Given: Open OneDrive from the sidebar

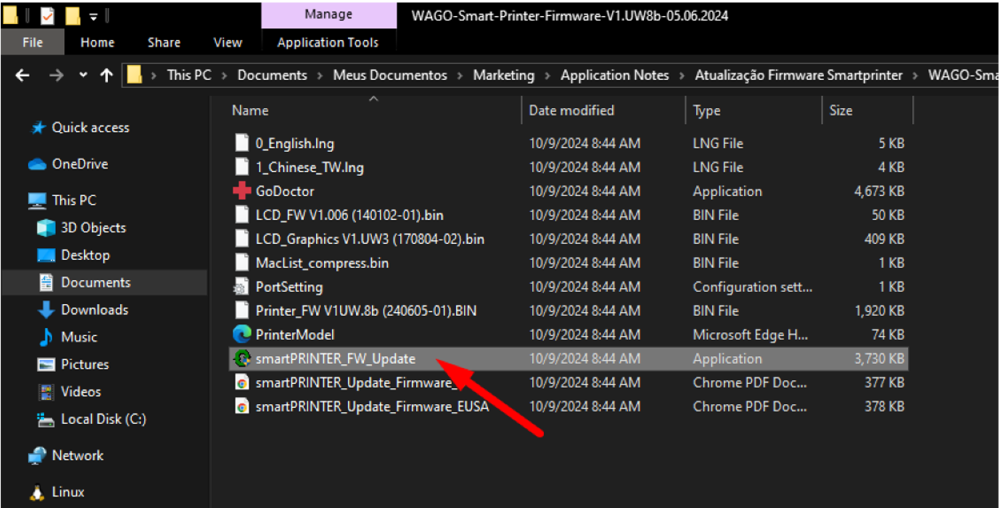Looking at the screenshot, I should tap(79, 164).
